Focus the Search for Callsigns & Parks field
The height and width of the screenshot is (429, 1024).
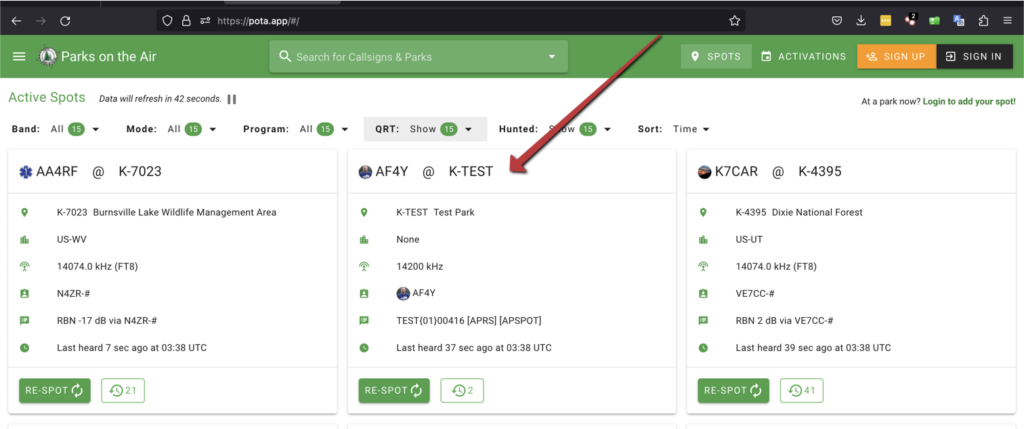[419, 57]
